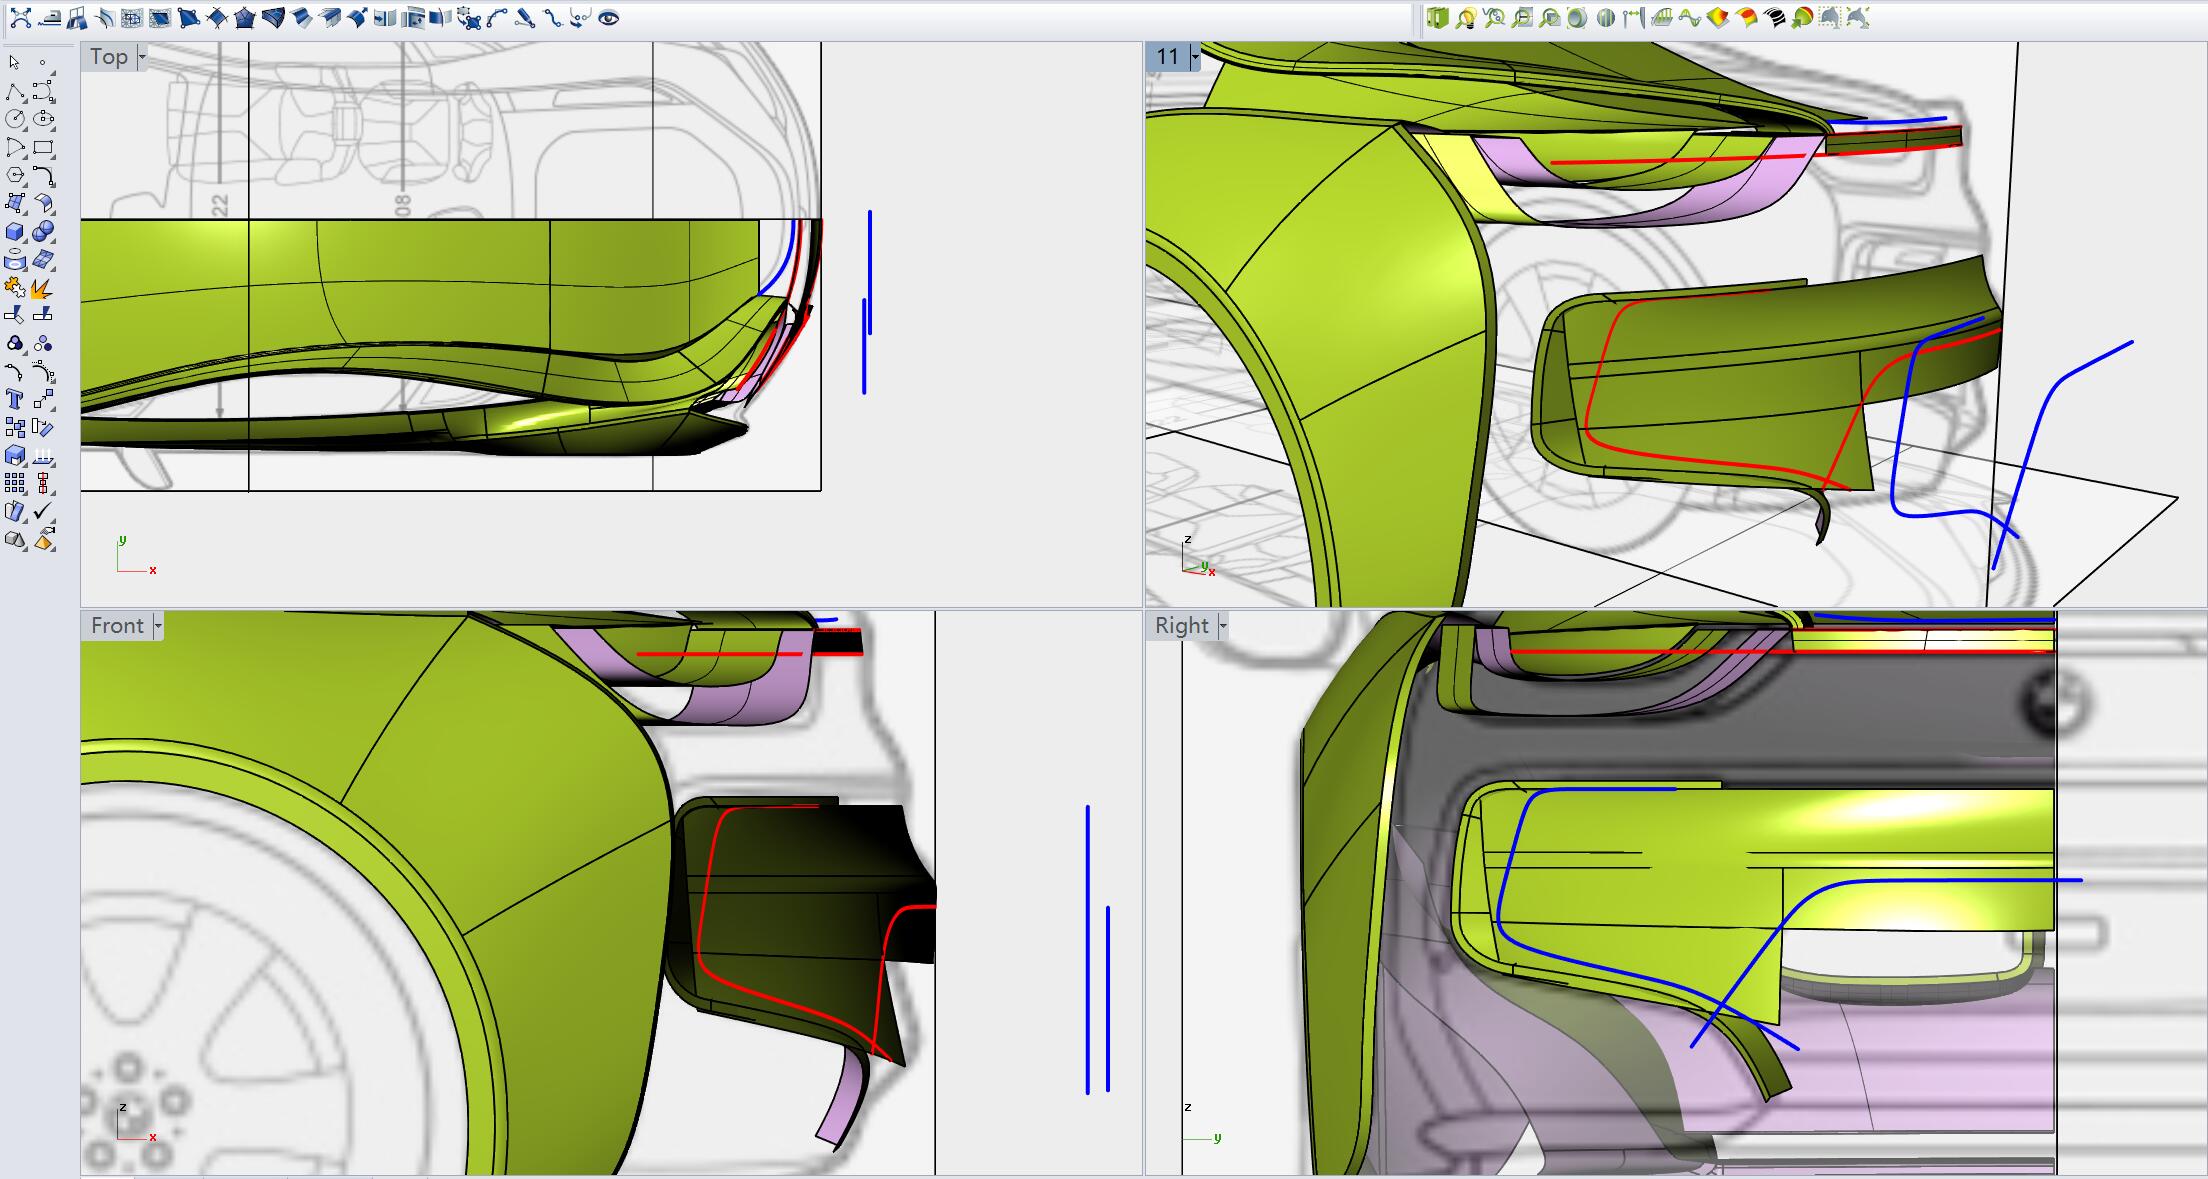
Task: Click the Front viewport title label
Action: click(x=117, y=626)
